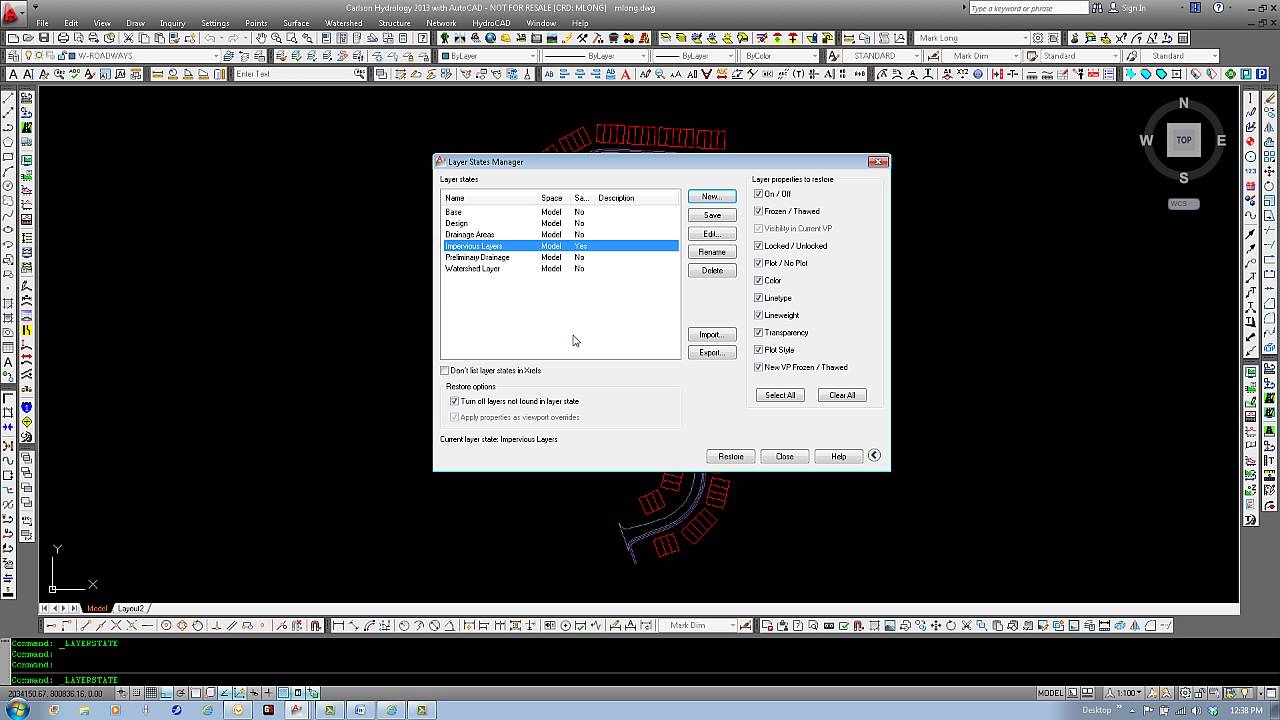Image resolution: width=1280 pixels, height=720 pixels.
Task: Open the Watershed menu
Action: [x=343, y=23]
